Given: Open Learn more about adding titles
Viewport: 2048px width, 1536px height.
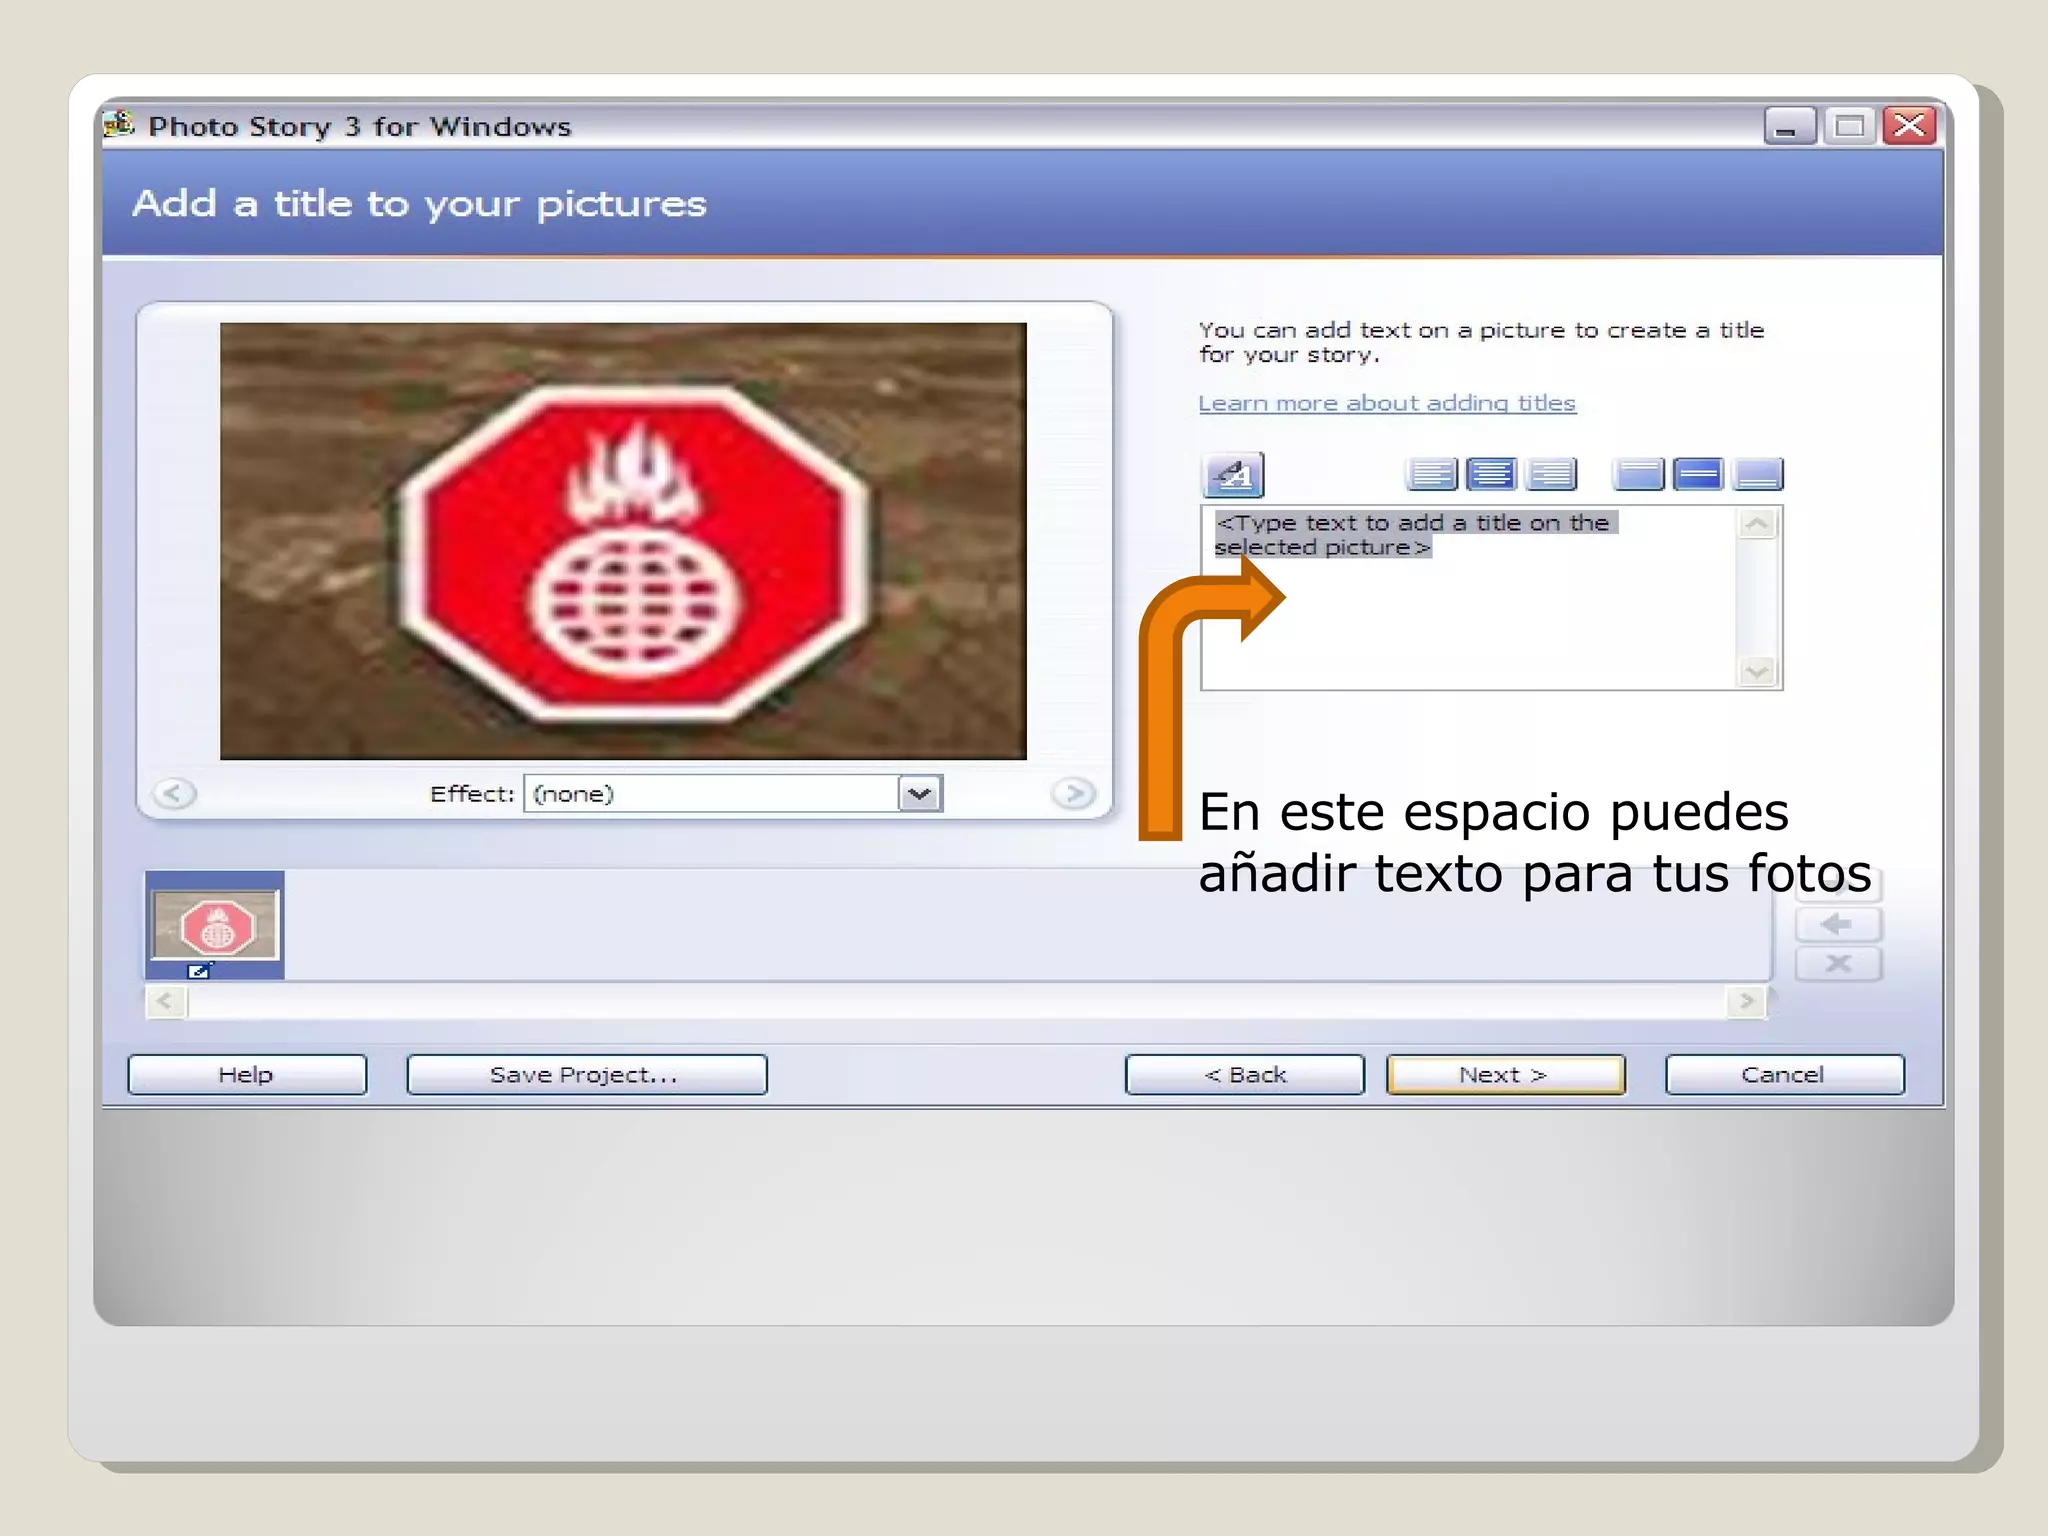Looking at the screenshot, I should (x=1387, y=403).
